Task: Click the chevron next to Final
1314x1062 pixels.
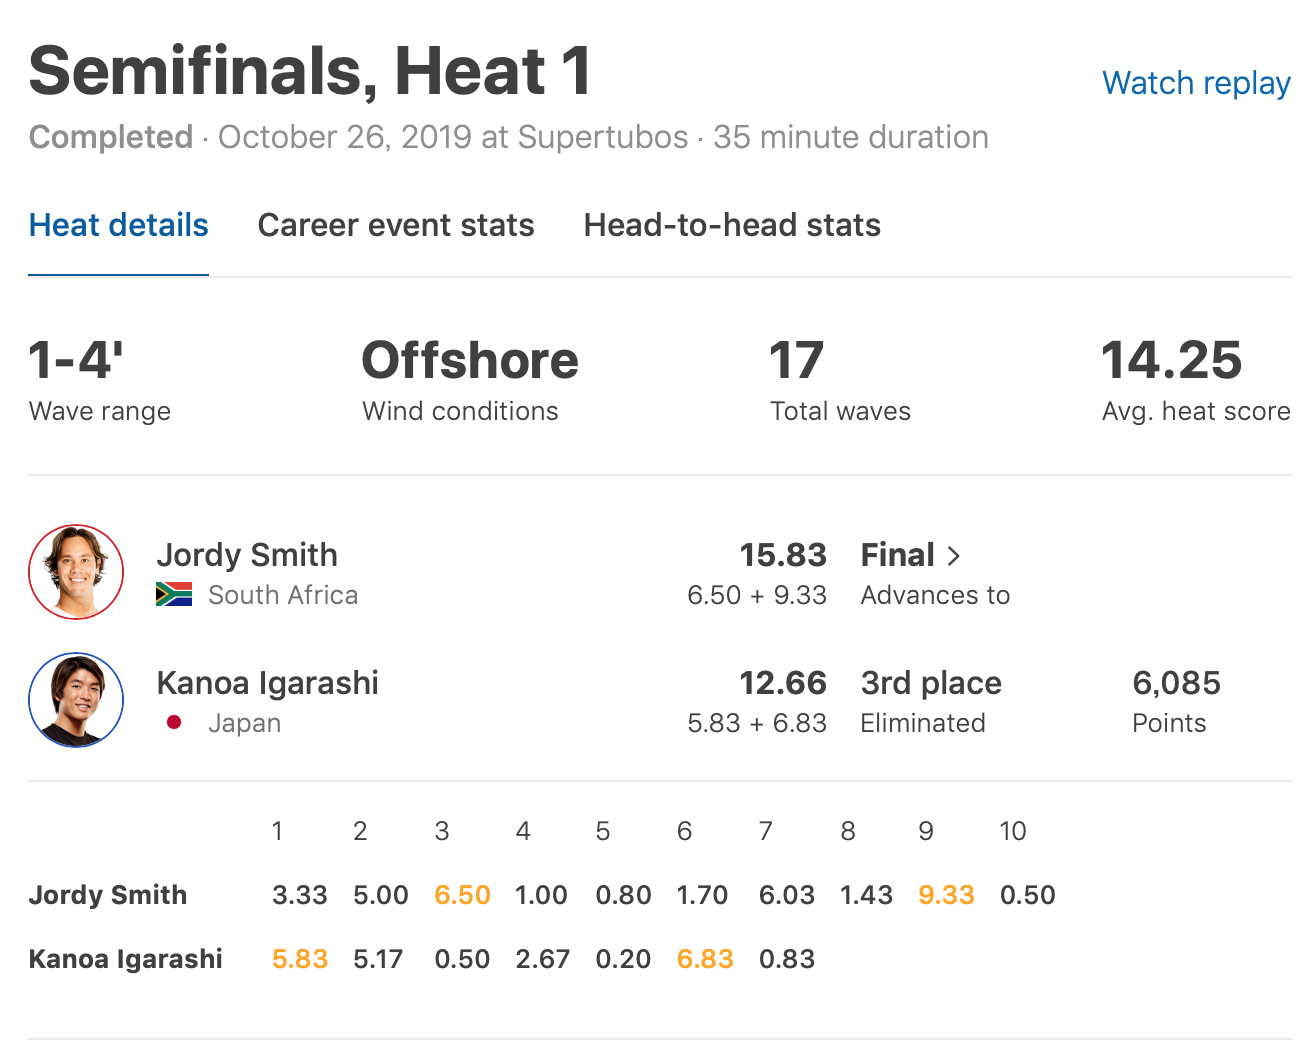Action: tap(954, 556)
